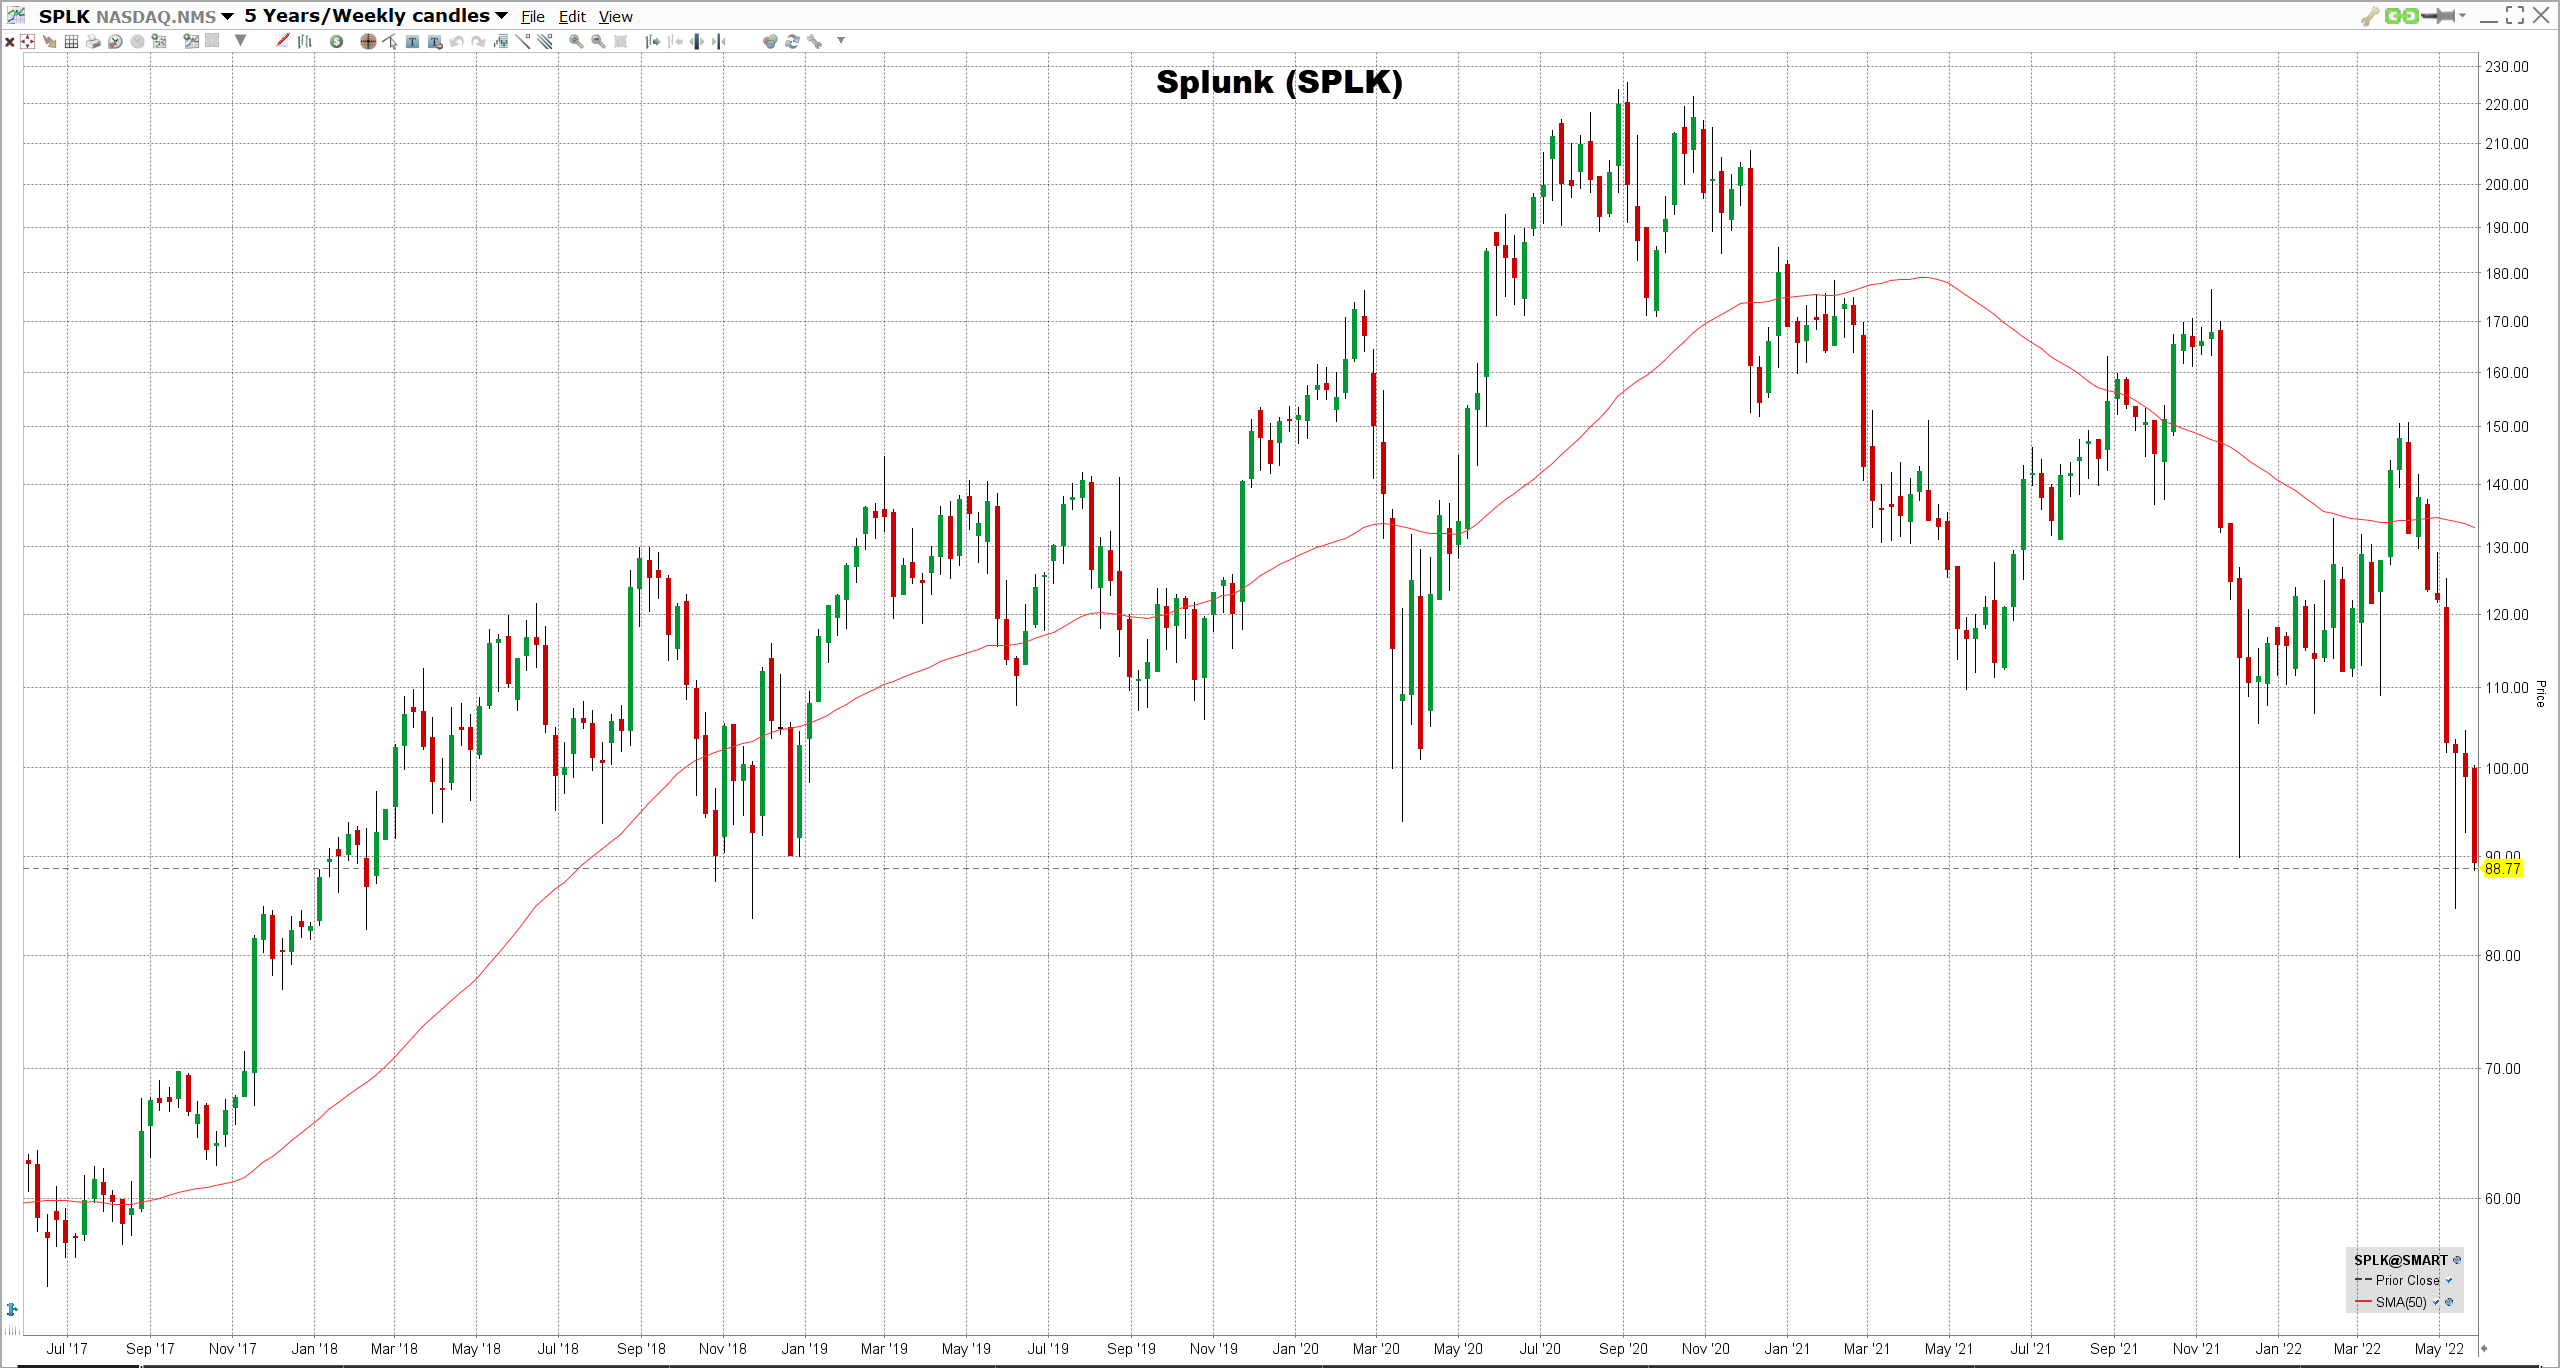
Task: Uncheck the SMA(50) legend checkbox
Action: point(2436,1302)
